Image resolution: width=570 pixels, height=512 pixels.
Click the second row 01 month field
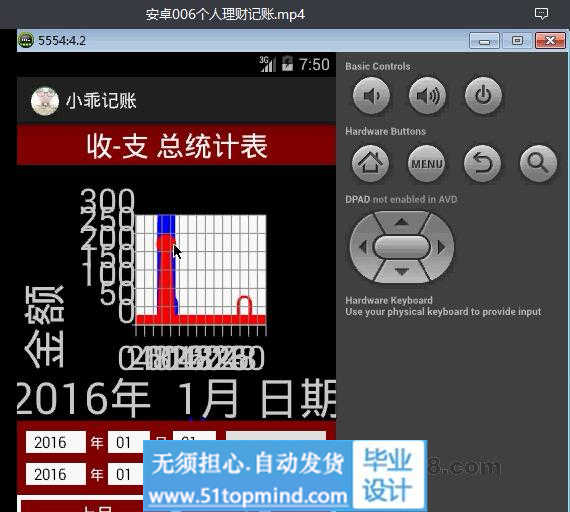pos(126,474)
